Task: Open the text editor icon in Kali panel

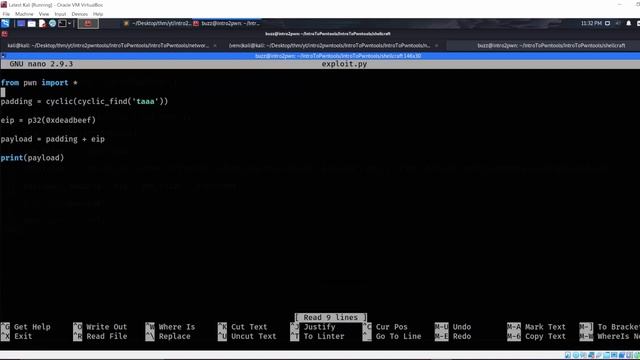Action: coord(42,24)
